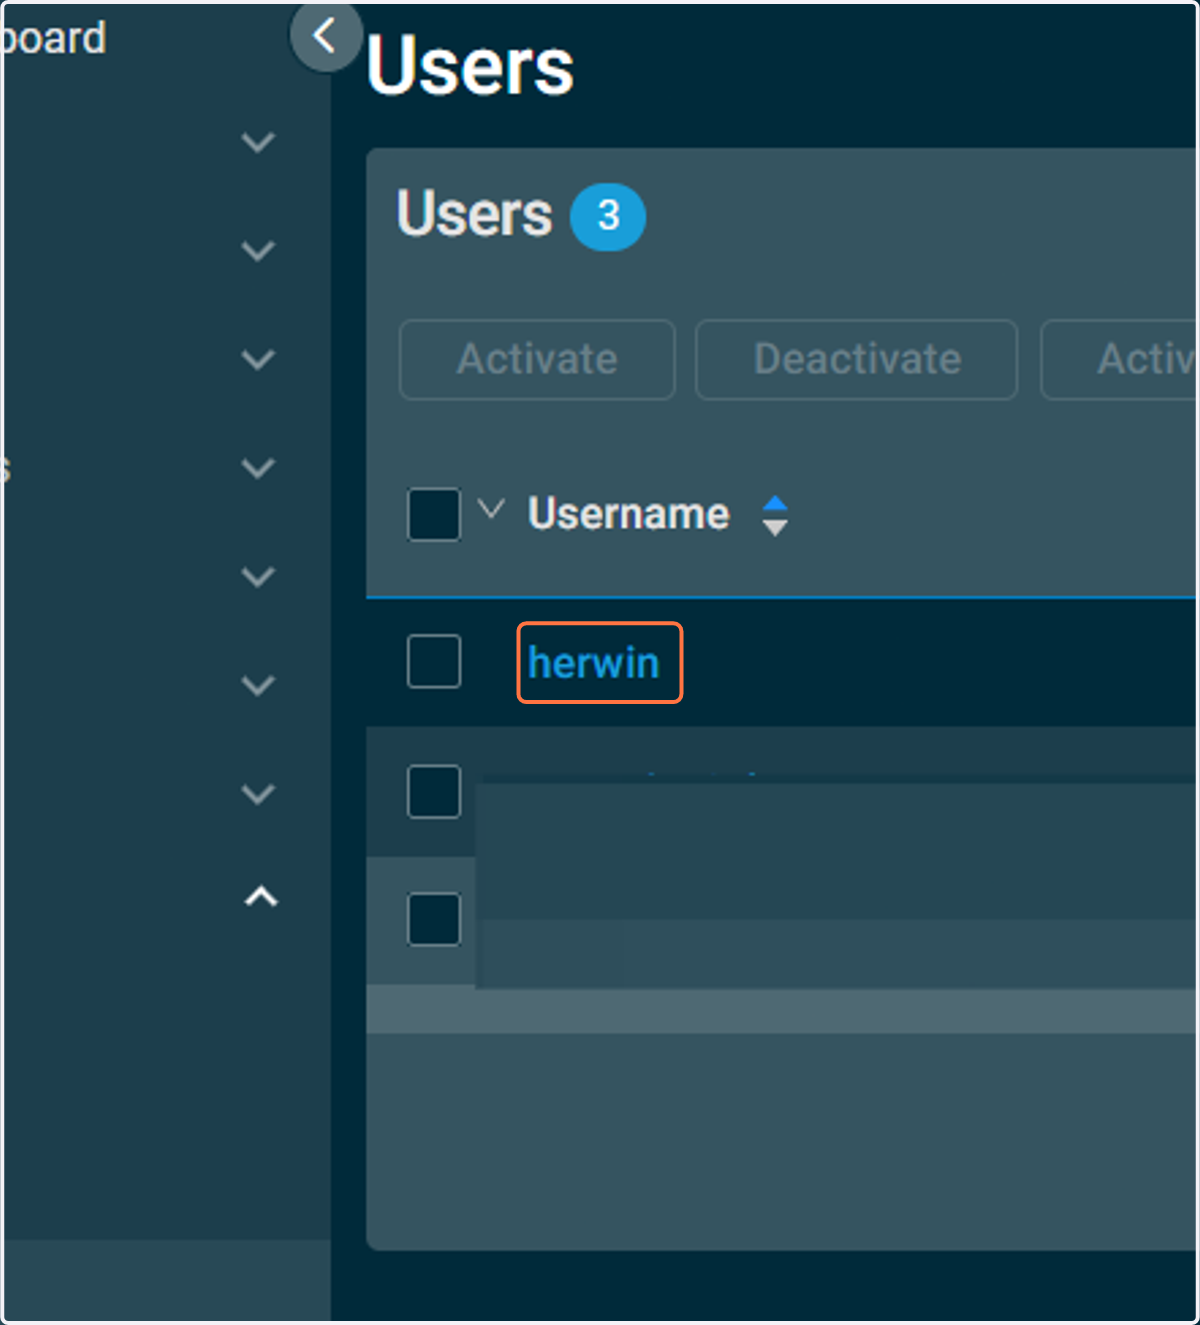
Task: Check the box for user herwin
Action: [x=434, y=662]
